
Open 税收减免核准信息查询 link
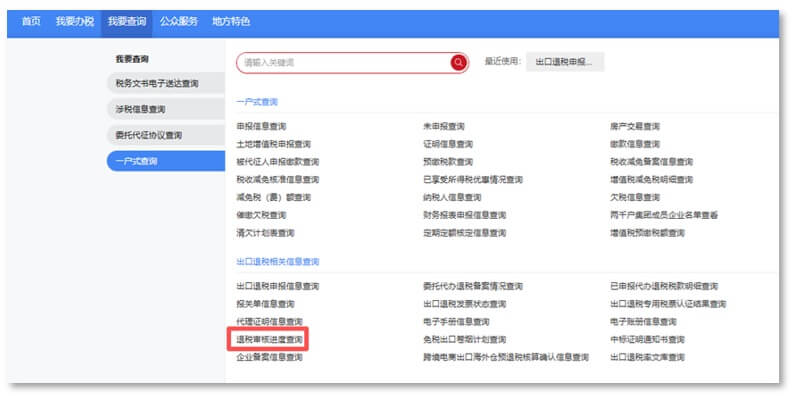click(x=277, y=180)
